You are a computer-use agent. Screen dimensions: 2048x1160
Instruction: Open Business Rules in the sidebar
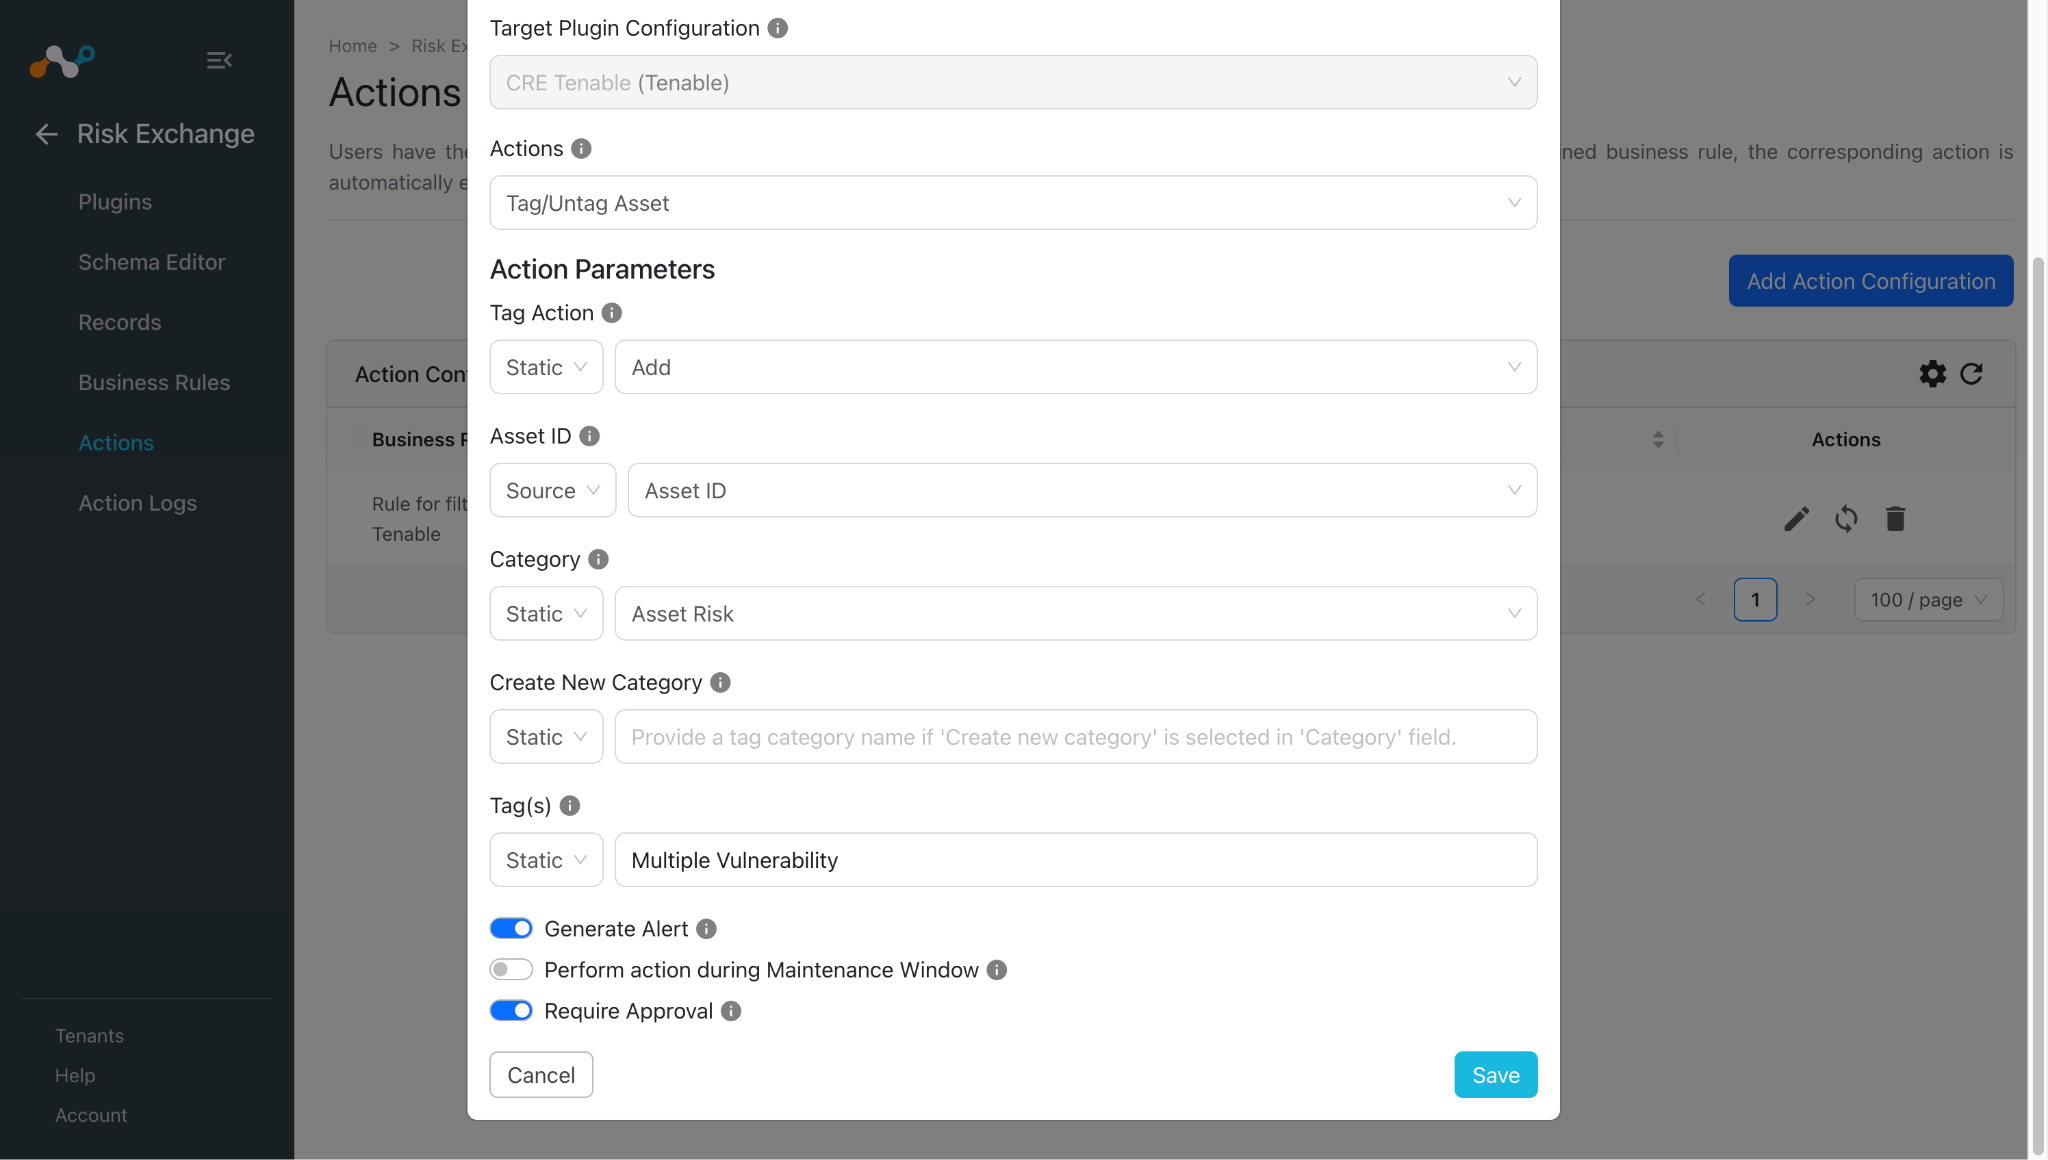(x=154, y=382)
